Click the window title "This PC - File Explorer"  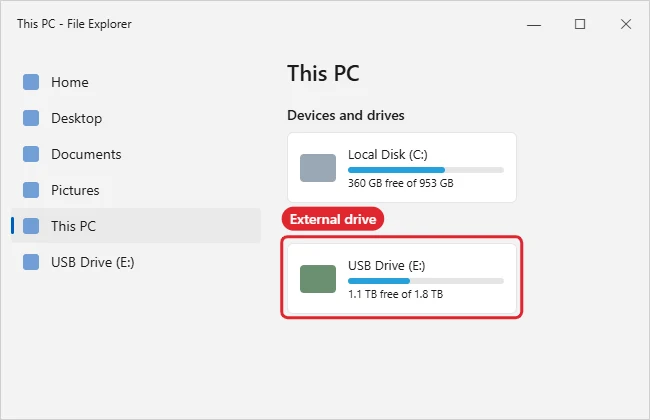pos(74,24)
